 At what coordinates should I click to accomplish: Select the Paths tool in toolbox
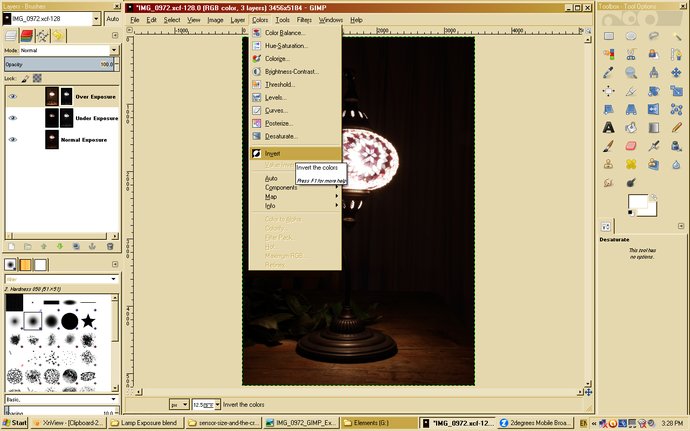tap(676, 54)
